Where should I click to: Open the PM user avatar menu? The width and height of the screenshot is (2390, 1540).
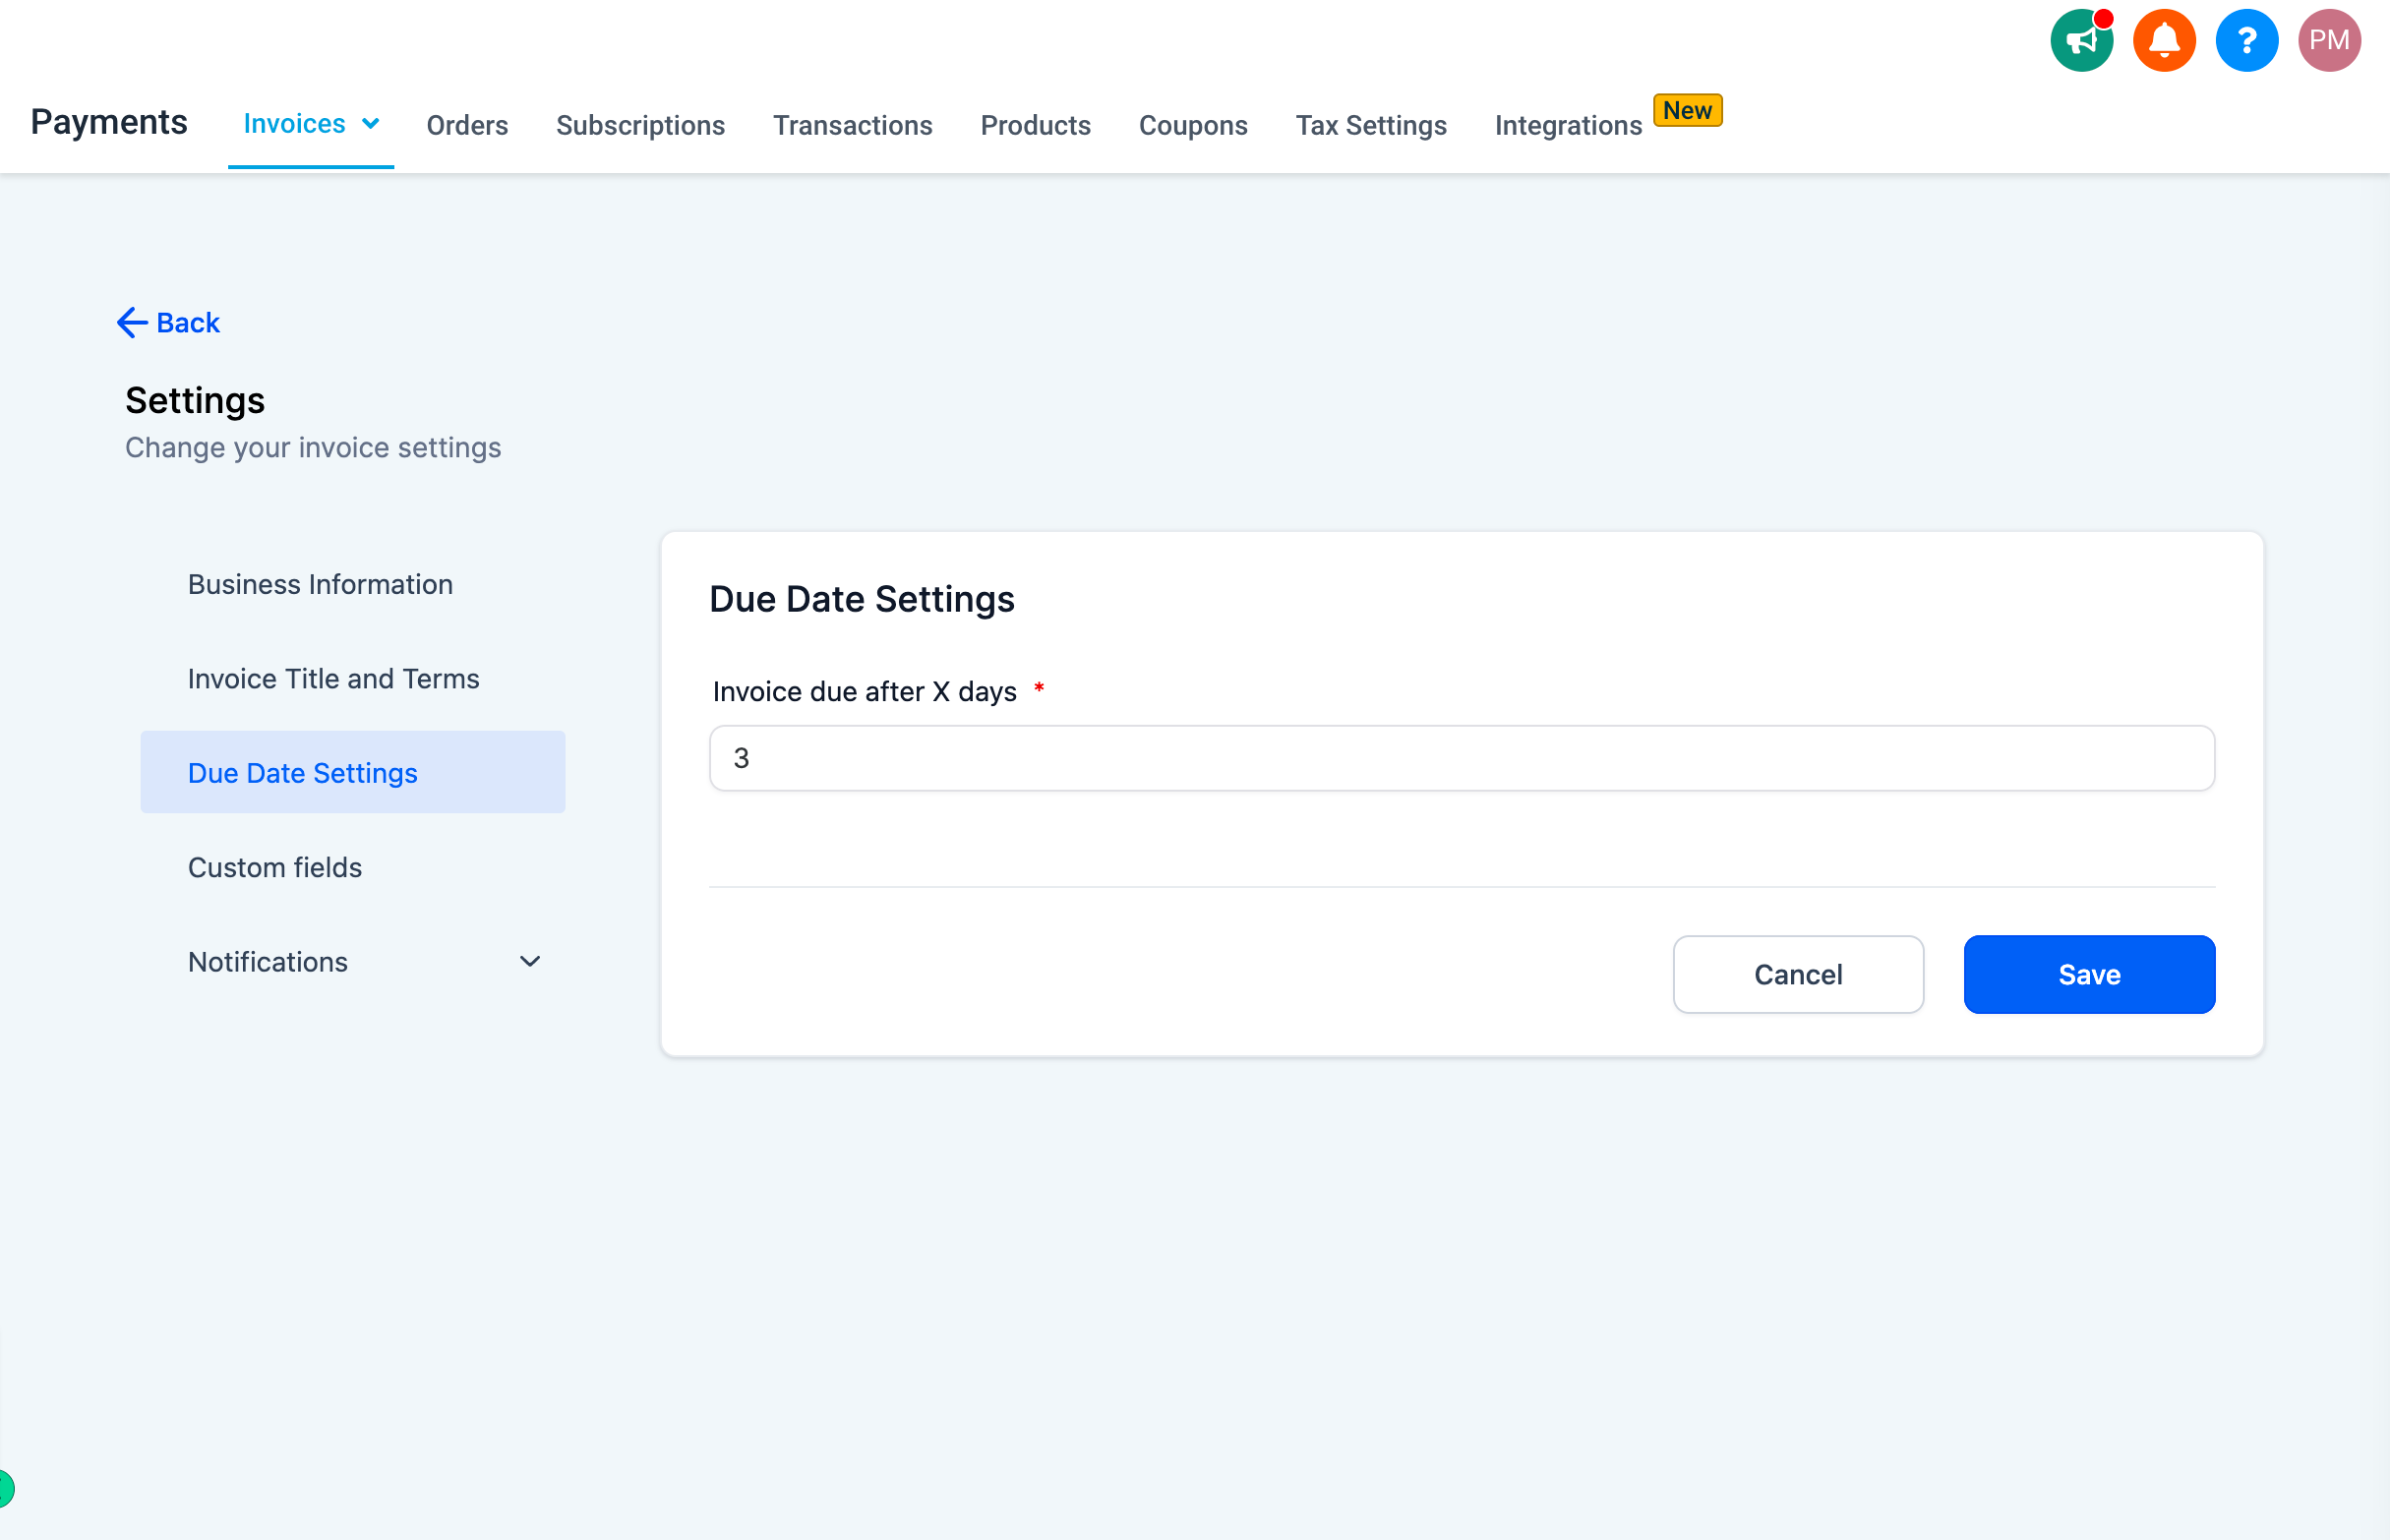coord(2329,41)
